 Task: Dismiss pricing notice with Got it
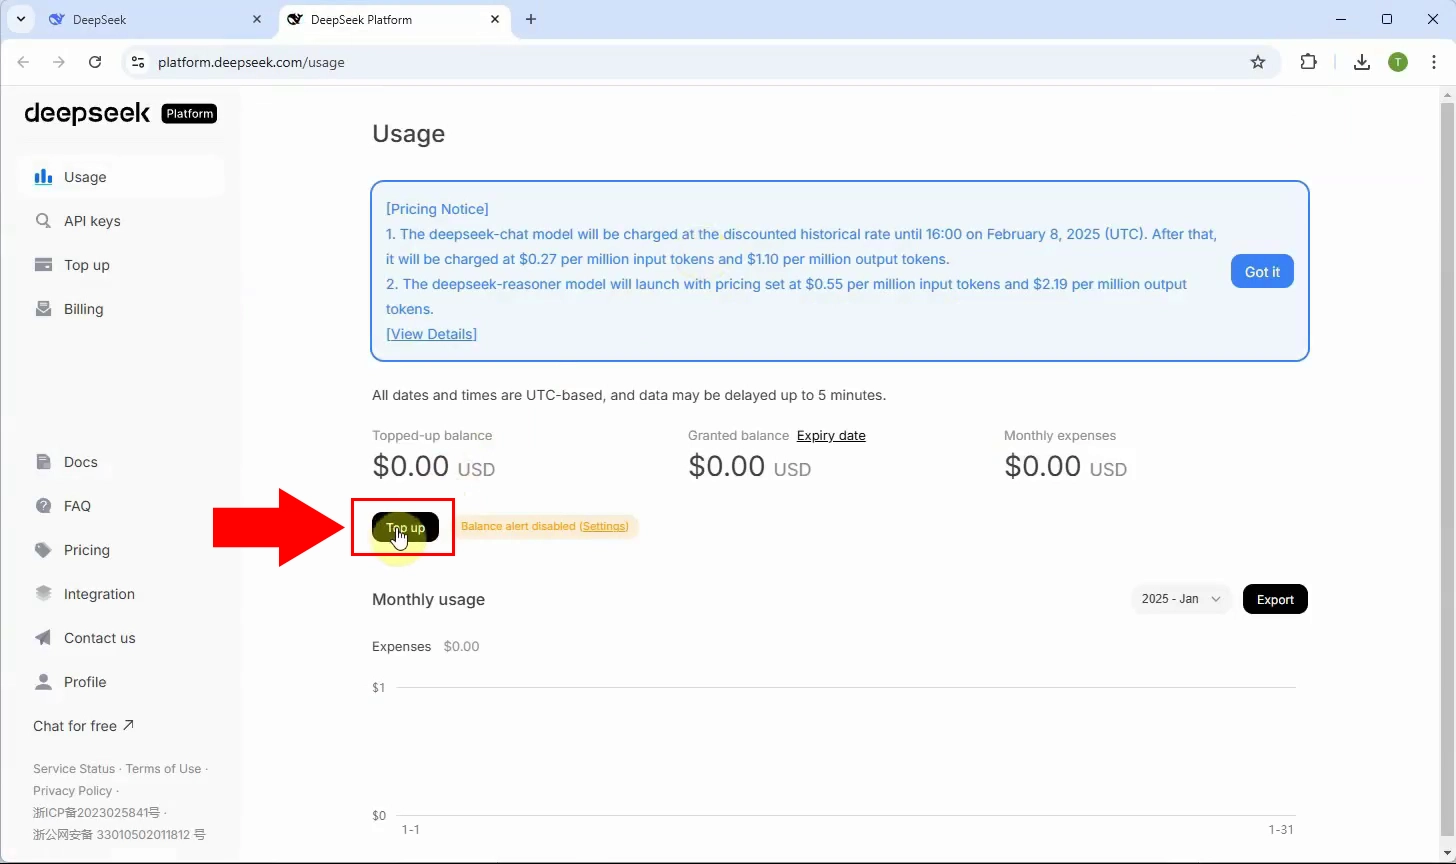1262,272
